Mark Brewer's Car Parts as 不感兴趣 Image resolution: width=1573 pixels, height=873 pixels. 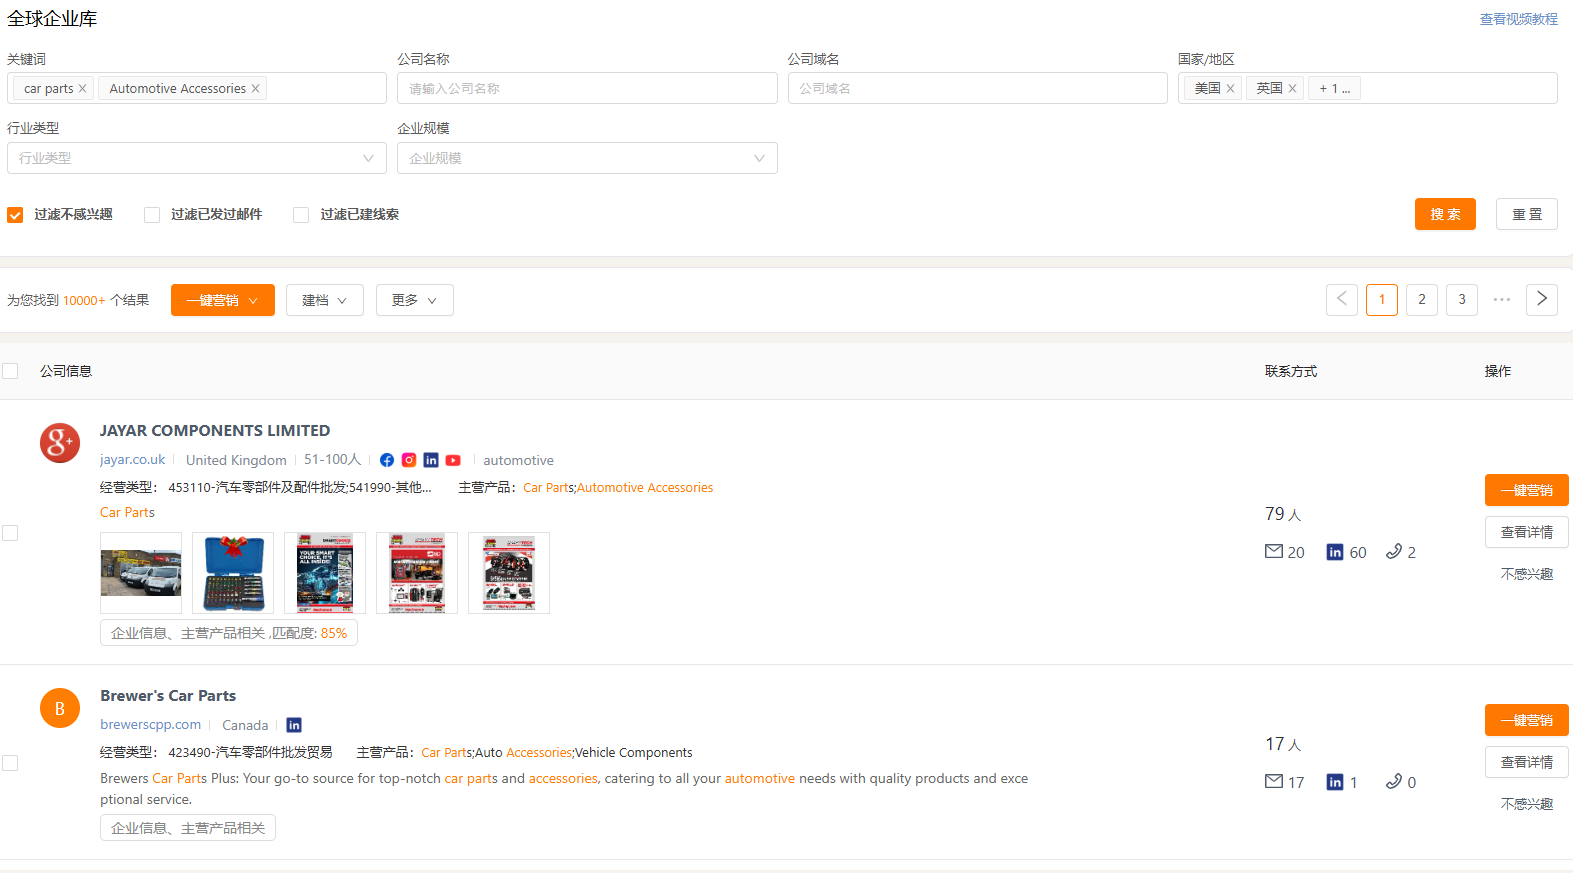[1527, 804]
